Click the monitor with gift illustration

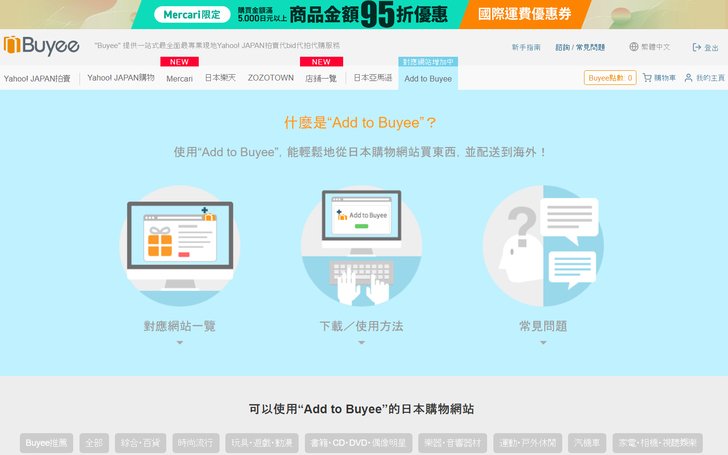[x=180, y=246]
